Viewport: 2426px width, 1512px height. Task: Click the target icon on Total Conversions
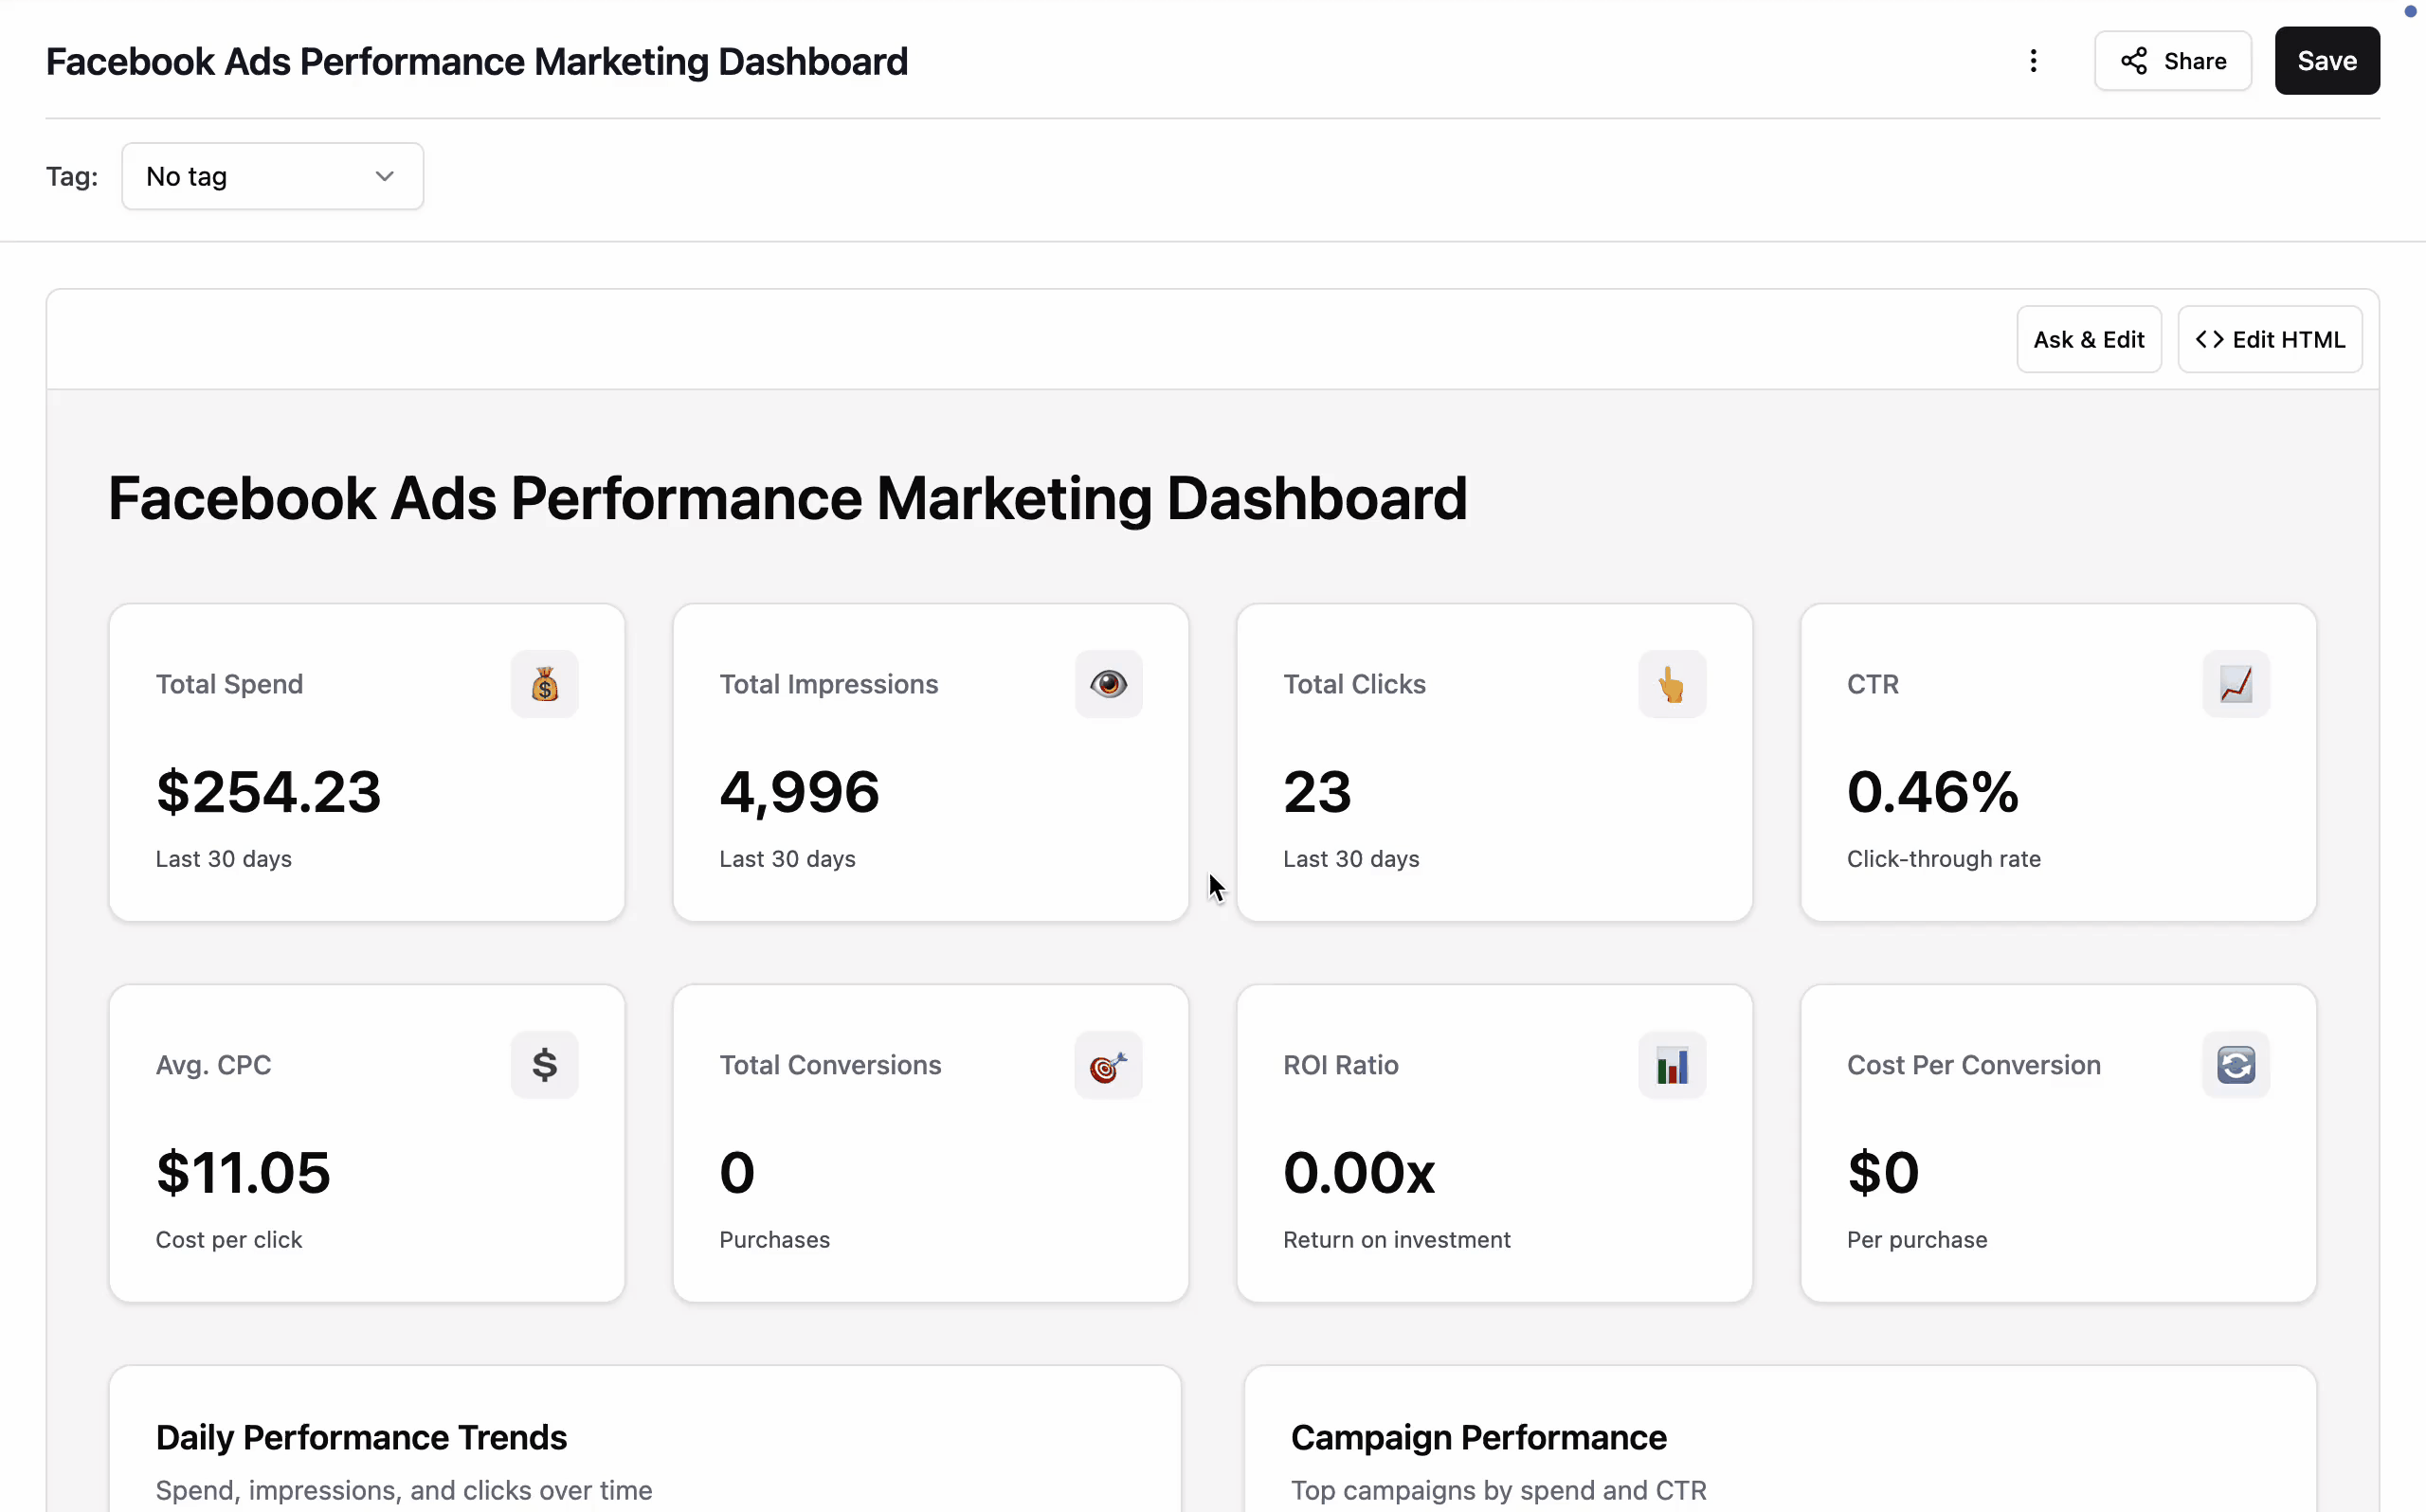(1109, 1065)
